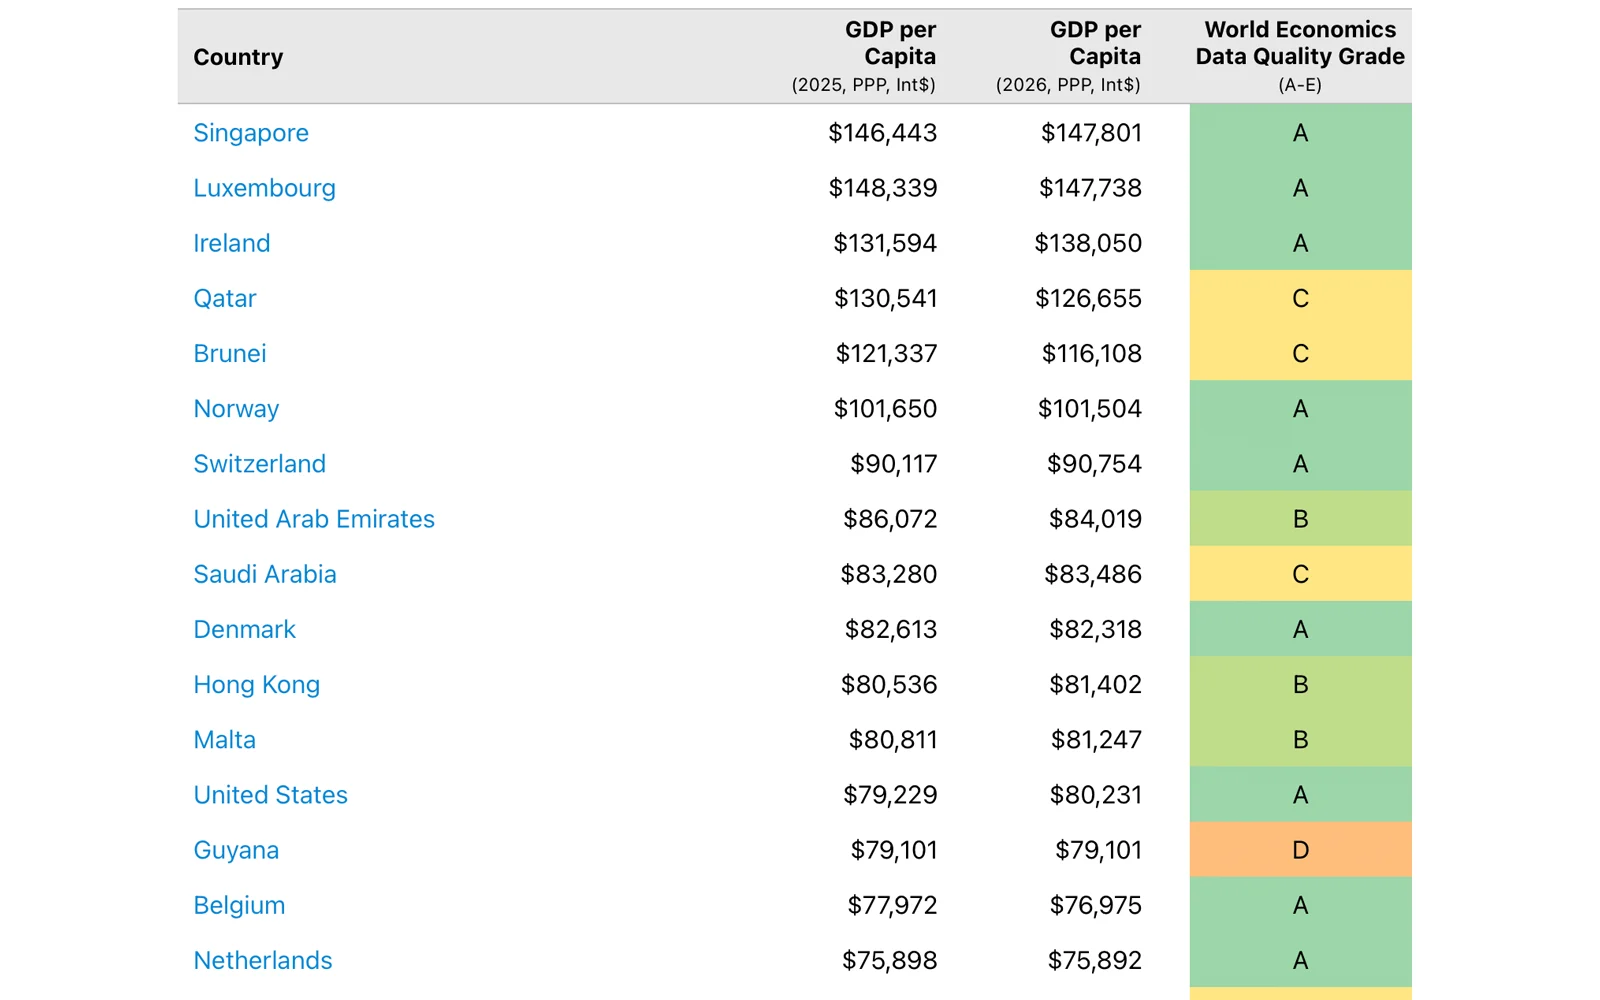This screenshot has height=1000, width=1600.
Task: Click Guyana's orange D grade cell
Action: [x=1300, y=850]
